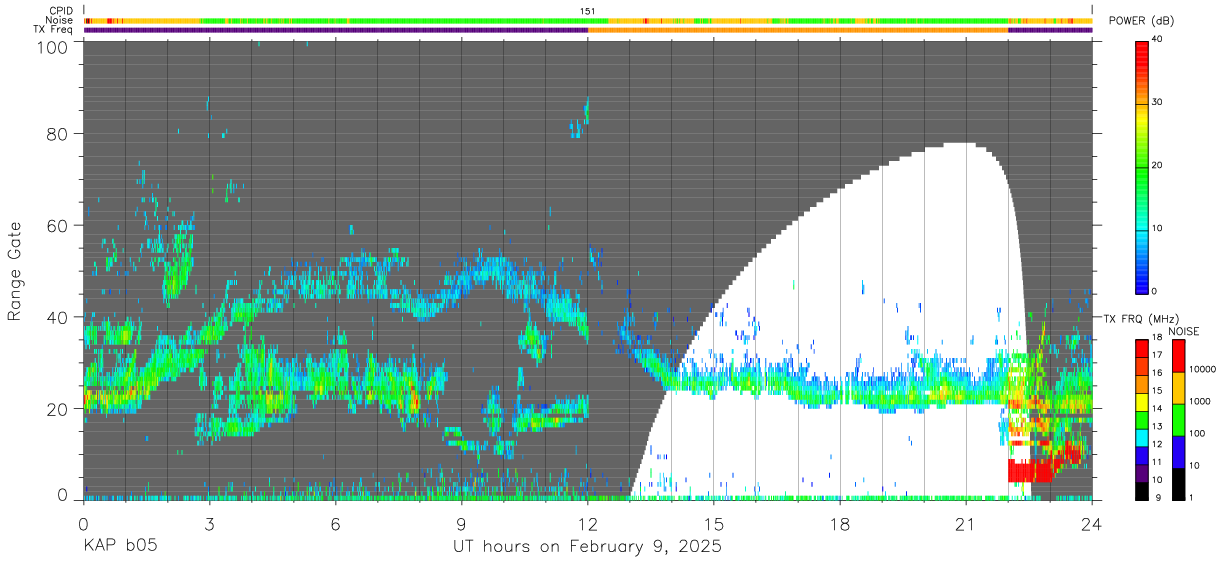Pick the yellow segment of TX FRQ colorbar
This screenshot has width=1228, height=567.
(x=1140, y=402)
